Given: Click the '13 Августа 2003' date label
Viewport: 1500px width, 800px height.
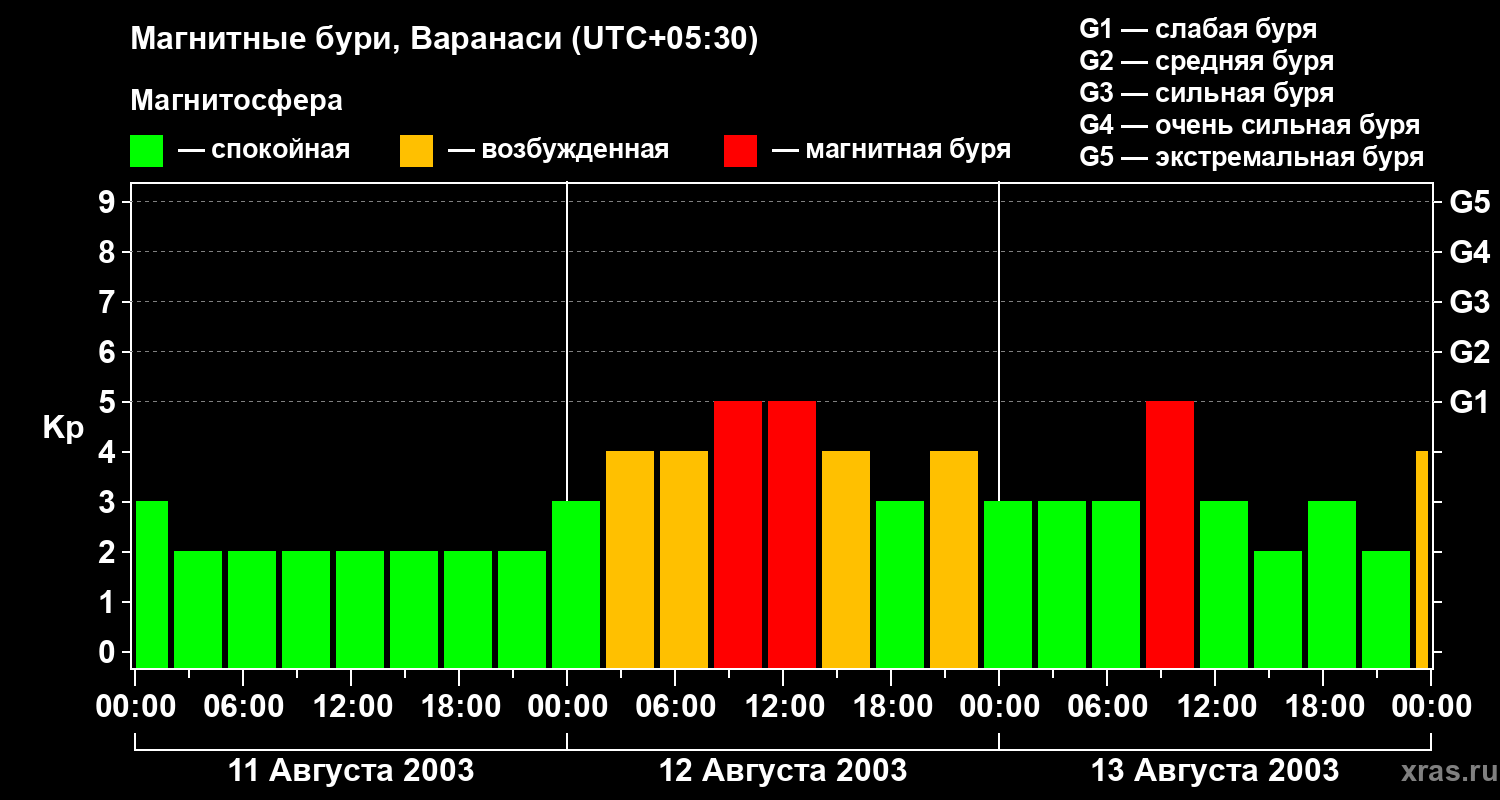Looking at the screenshot, I should (x=1215, y=771).
